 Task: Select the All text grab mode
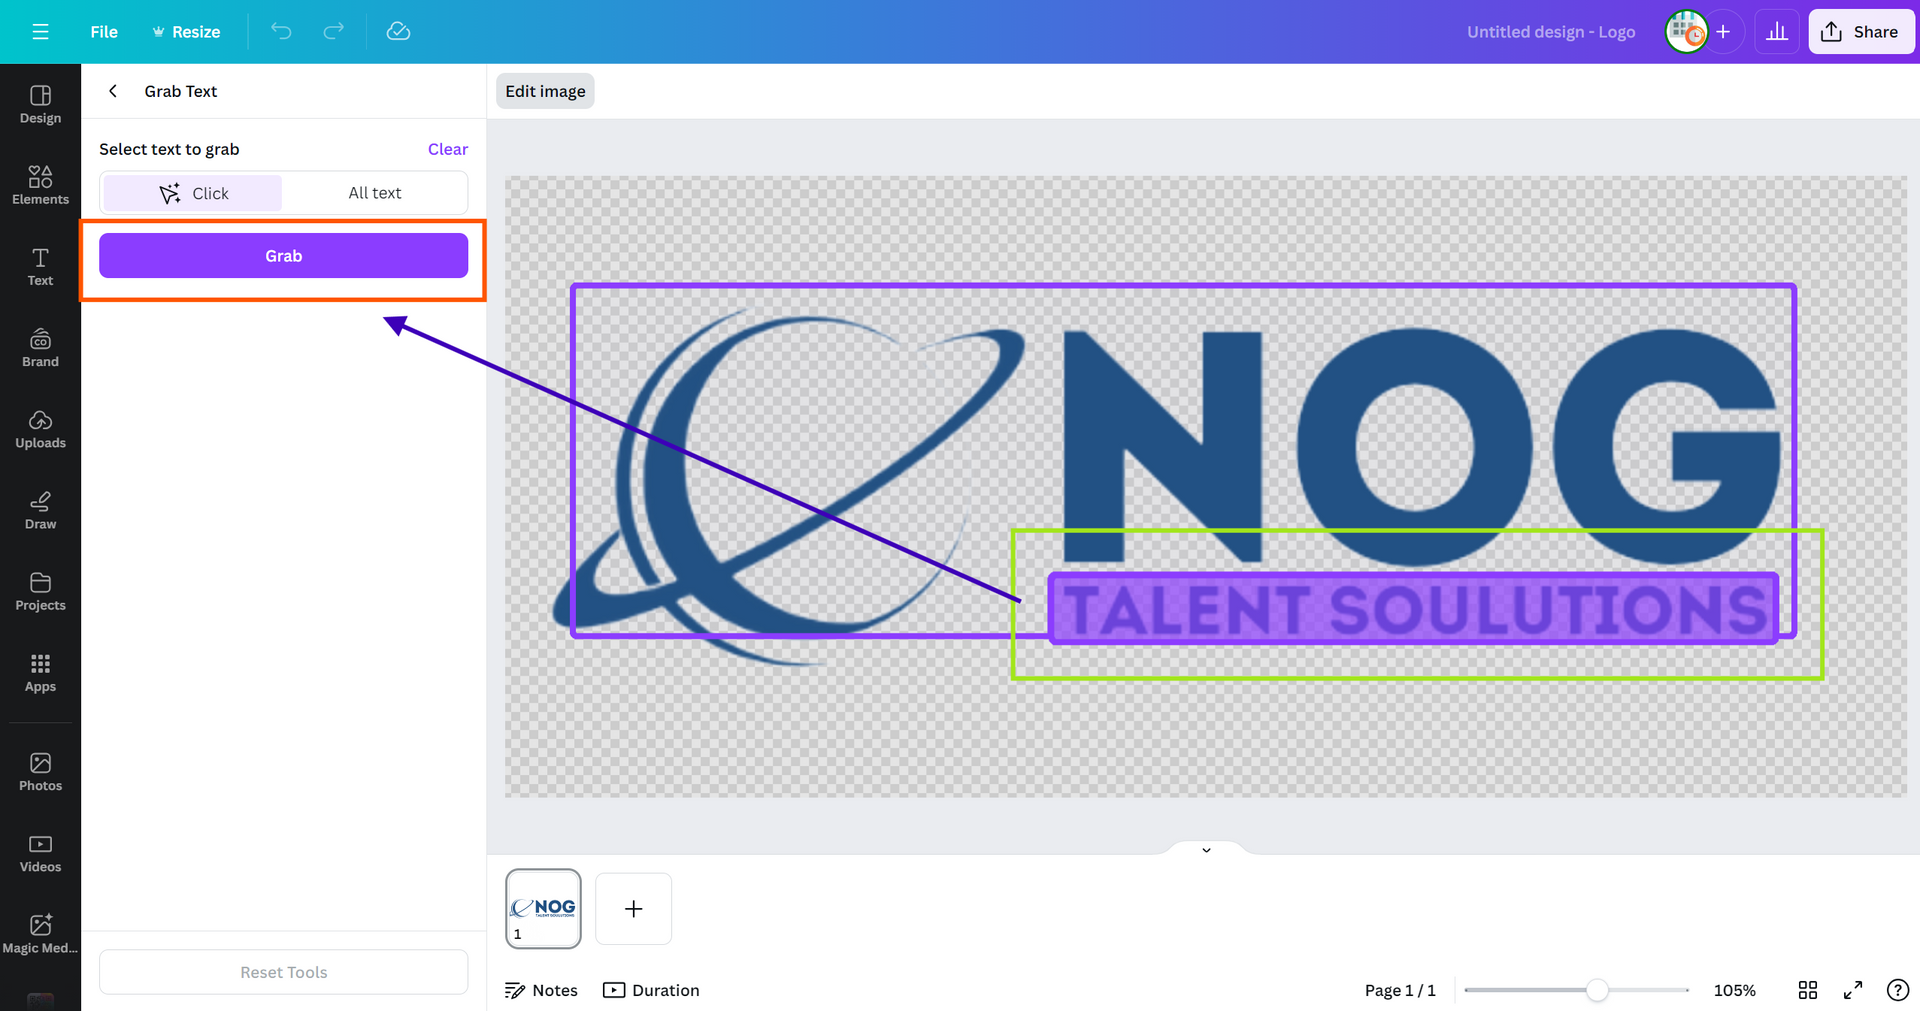(375, 193)
